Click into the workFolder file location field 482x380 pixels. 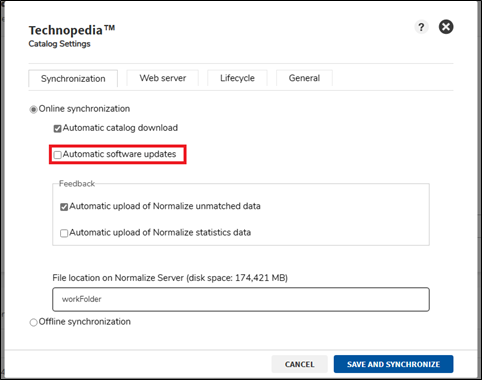241,299
